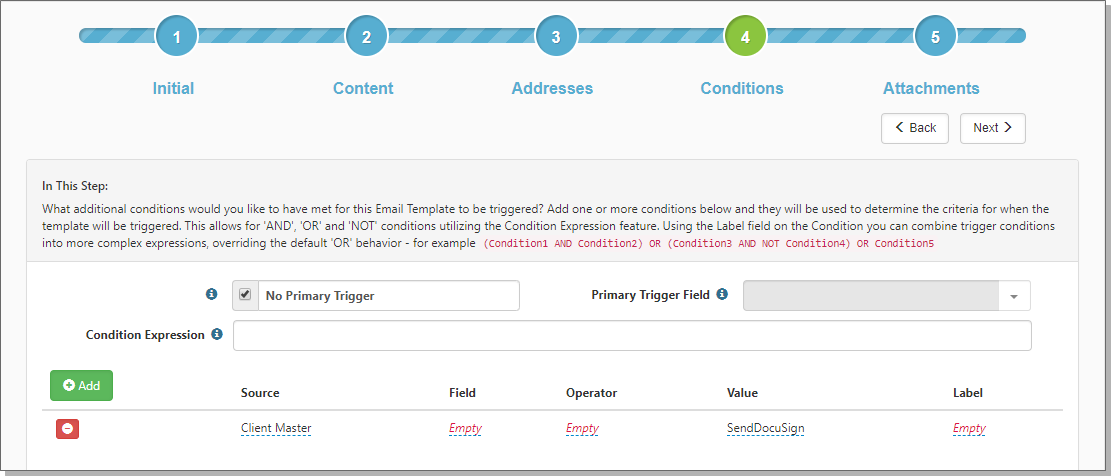Screen dimensions: 1111x476
Task: Click the step 2 Content circle
Action: tap(366, 35)
